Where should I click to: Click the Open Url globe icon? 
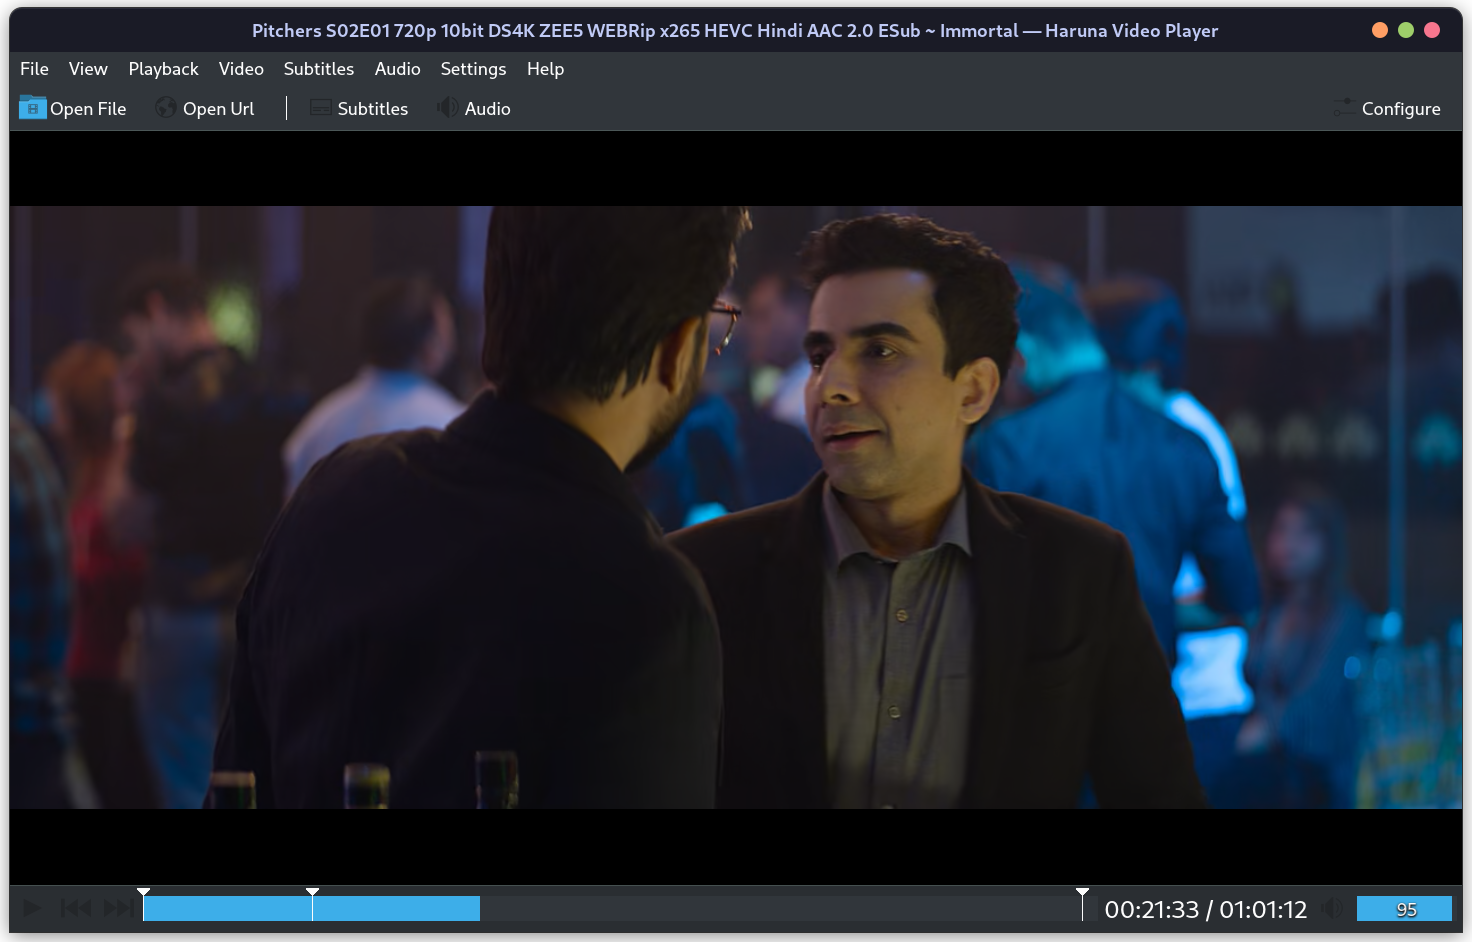(164, 108)
